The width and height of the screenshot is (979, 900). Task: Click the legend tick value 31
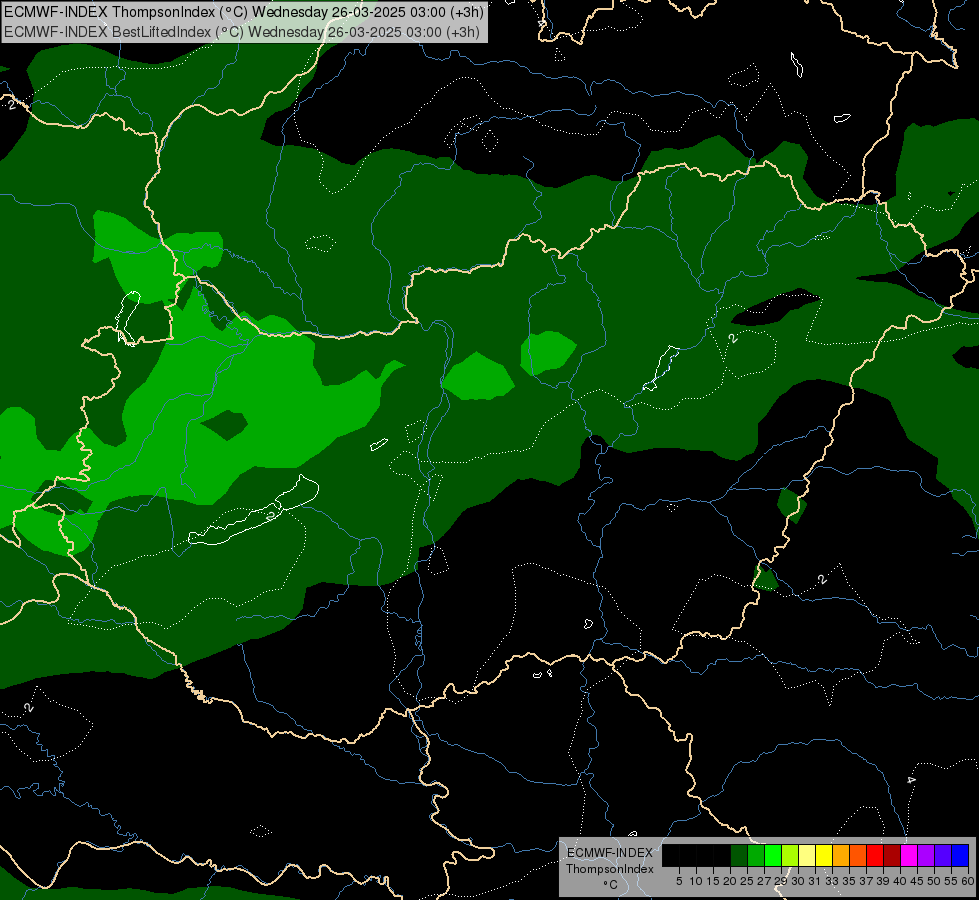pyautogui.click(x=815, y=881)
